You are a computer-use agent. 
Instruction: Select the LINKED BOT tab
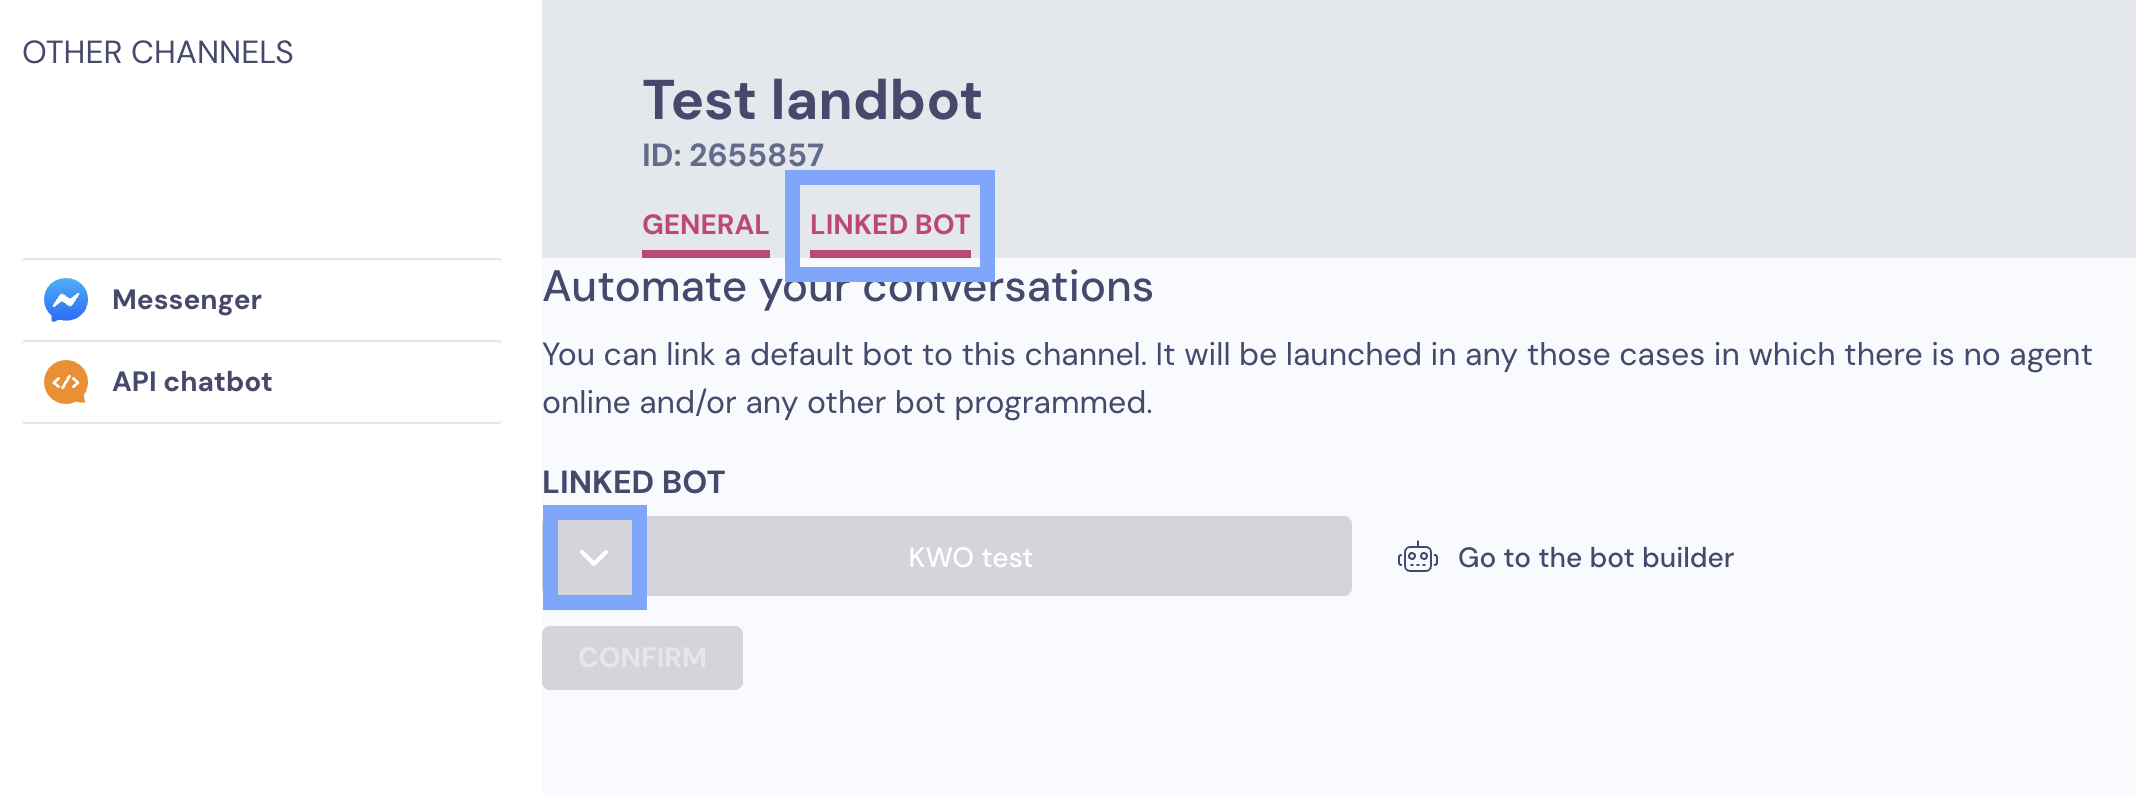point(890,224)
